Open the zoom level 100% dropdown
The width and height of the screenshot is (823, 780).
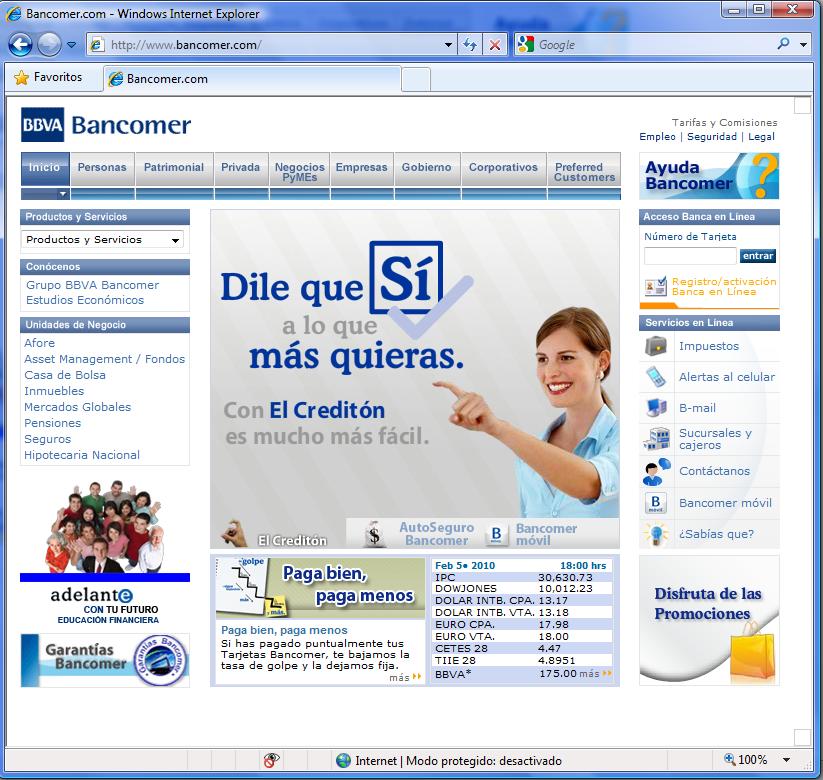(x=786, y=760)
